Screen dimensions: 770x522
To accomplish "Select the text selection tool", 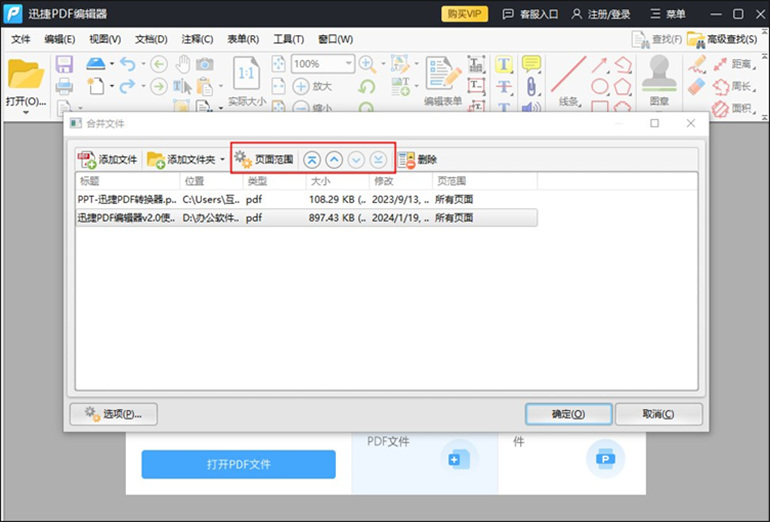I will pos(182,87).
